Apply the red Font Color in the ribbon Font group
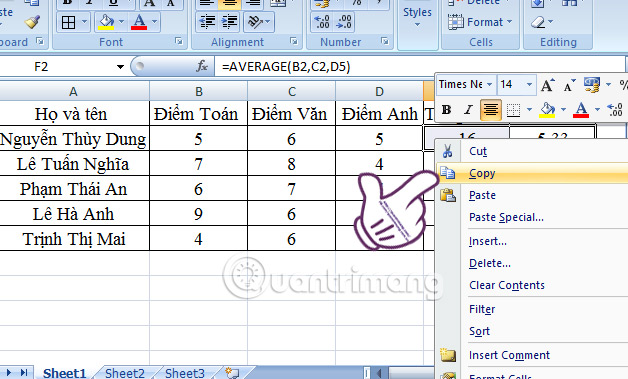This screenshot has width=628, height=379. (139, 22)
